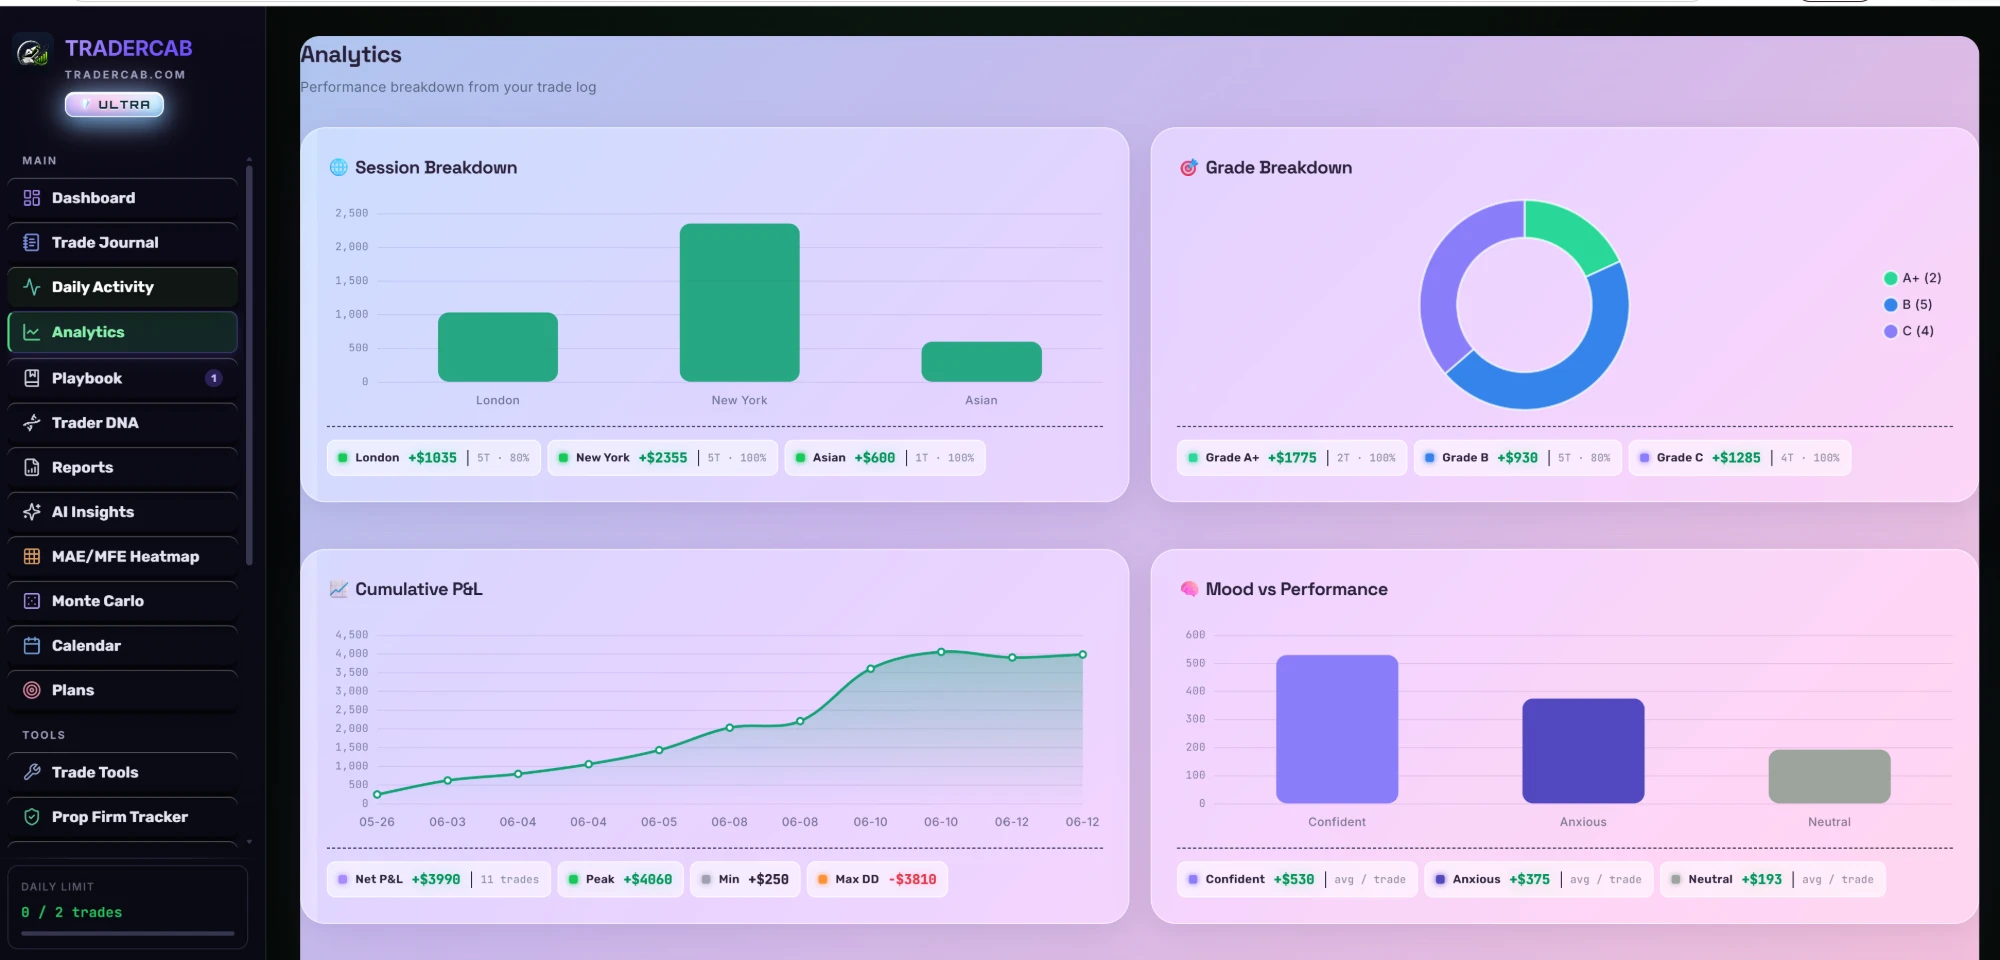This screenshot has width=2000, height=960.
Task: Click the Daily Activity pulse icon
Action: click(32, 287)
